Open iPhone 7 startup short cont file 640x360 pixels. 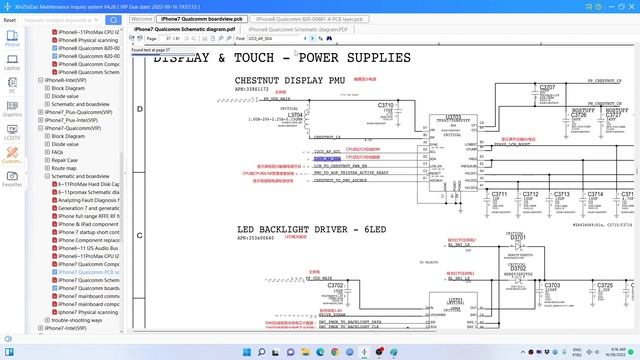85,232
